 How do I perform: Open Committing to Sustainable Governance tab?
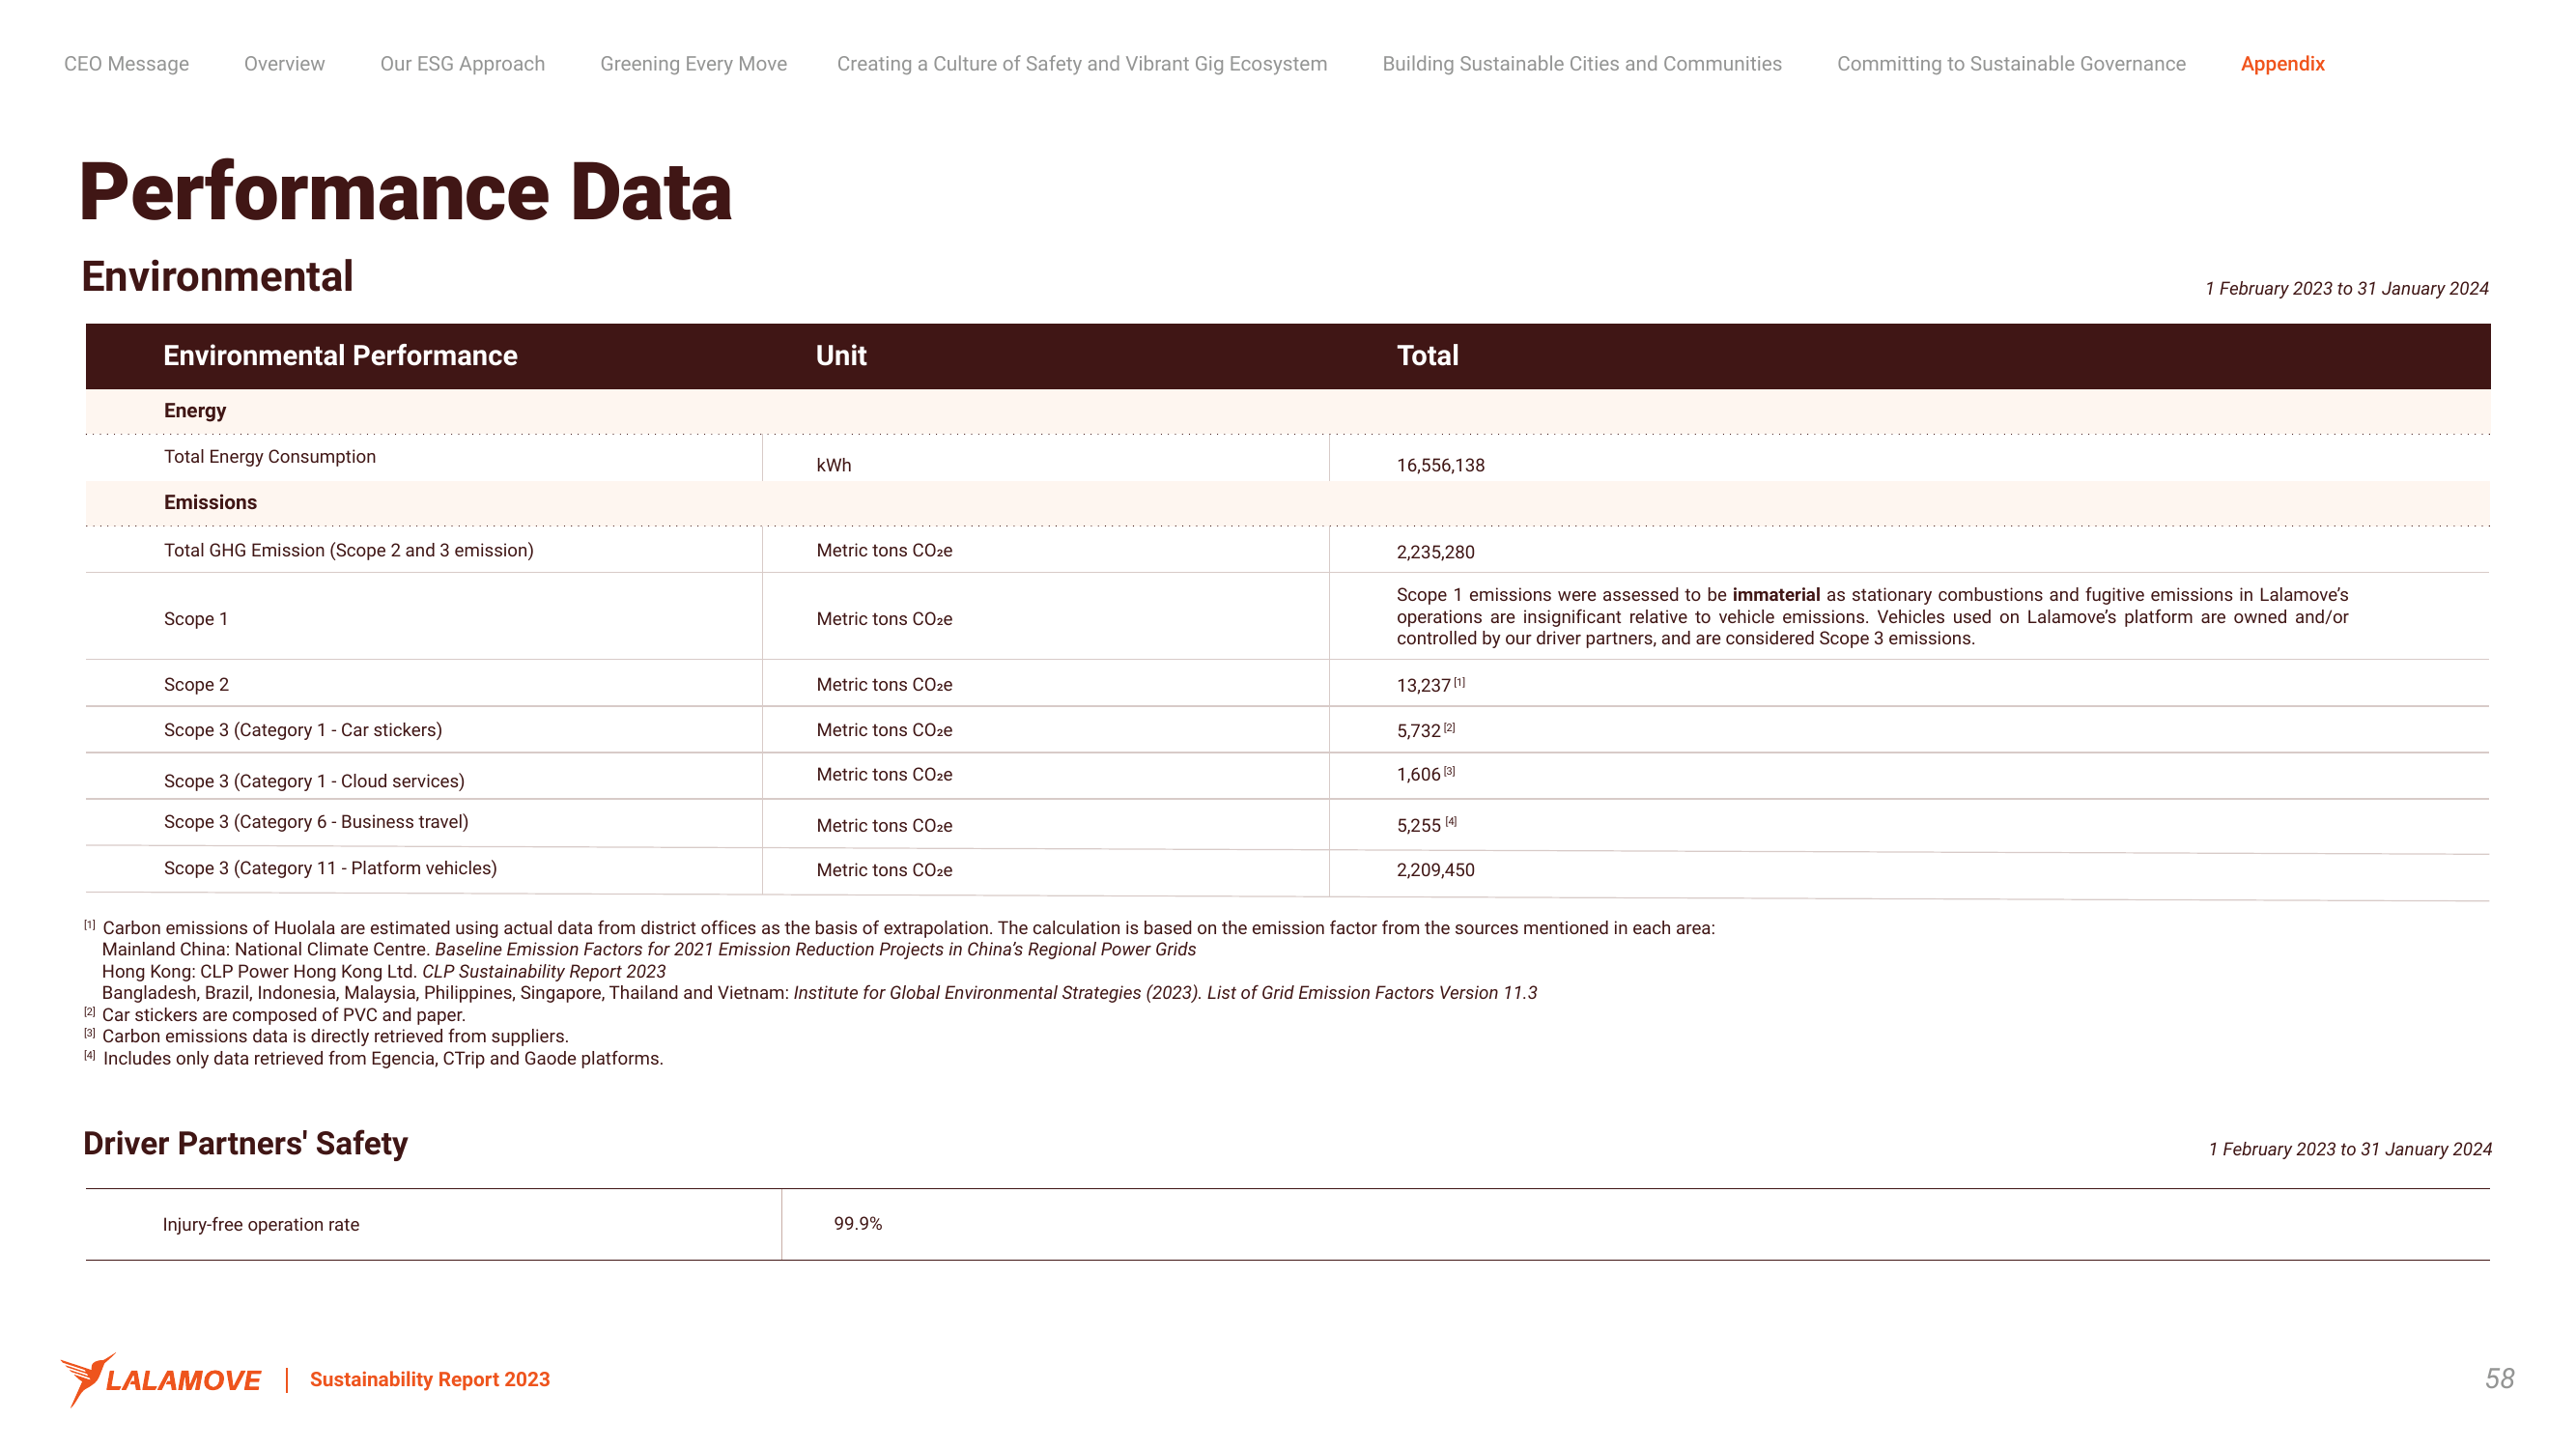2011,64
